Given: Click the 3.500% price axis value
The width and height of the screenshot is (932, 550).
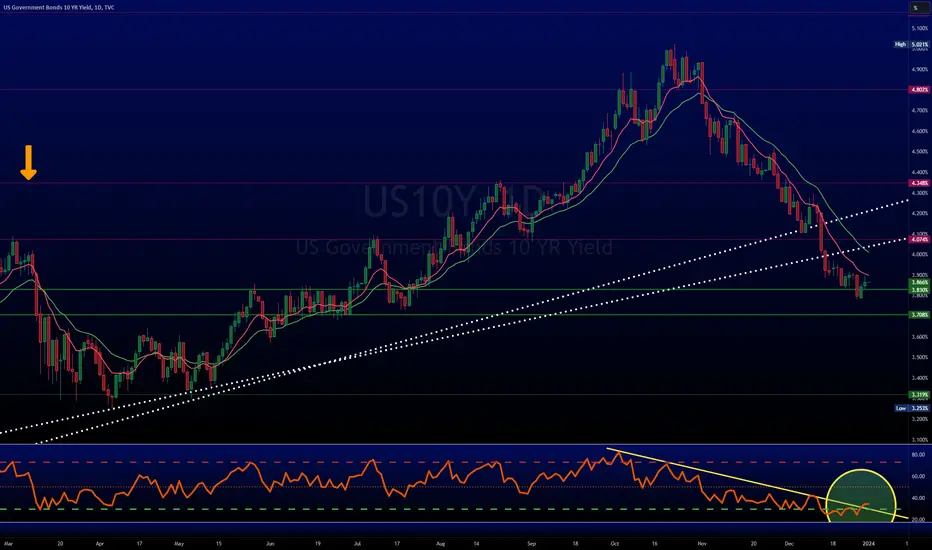Looking at the screenshot, I should [920, 357].
